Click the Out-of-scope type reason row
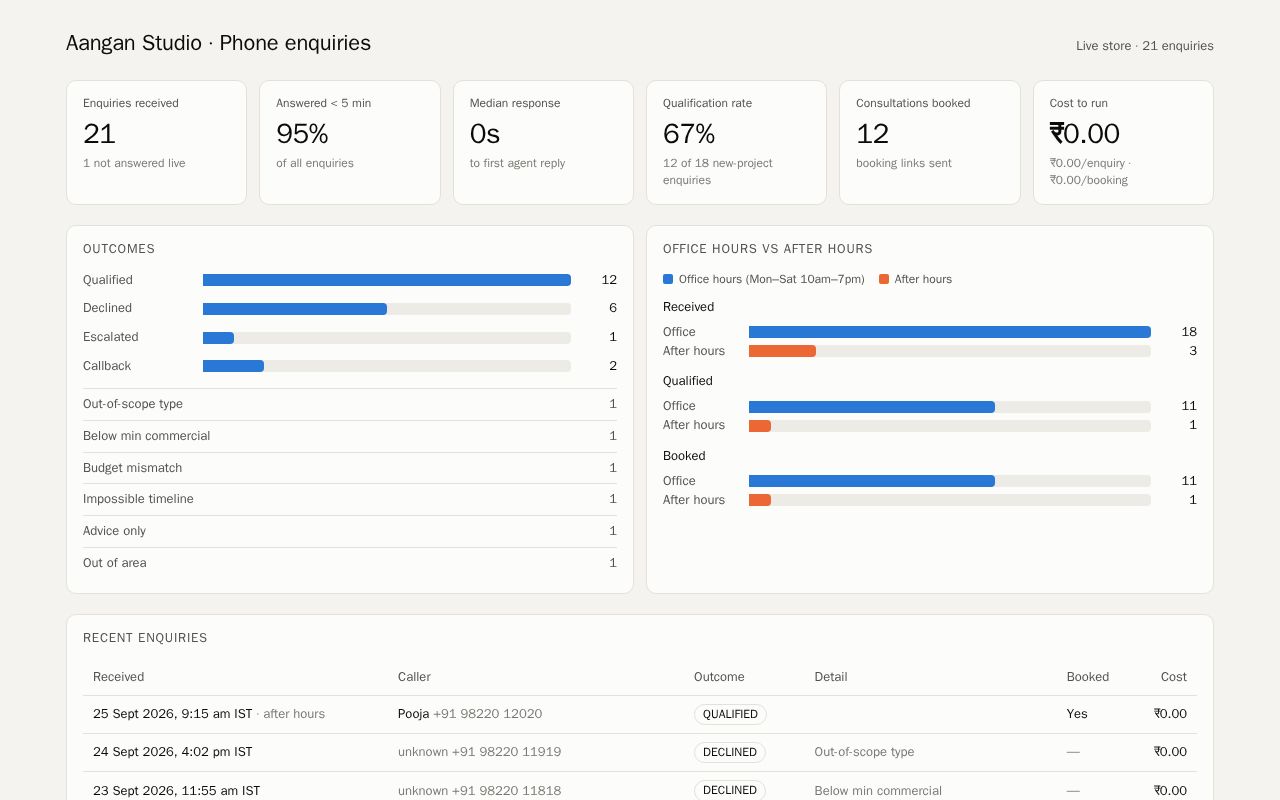1280x800 pixels. (x=350, y=404)
